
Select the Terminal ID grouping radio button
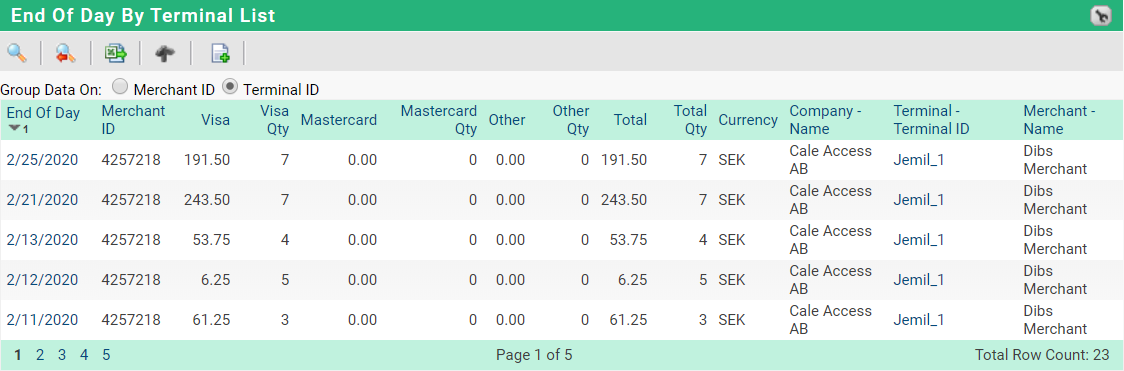tap(229, 87)
